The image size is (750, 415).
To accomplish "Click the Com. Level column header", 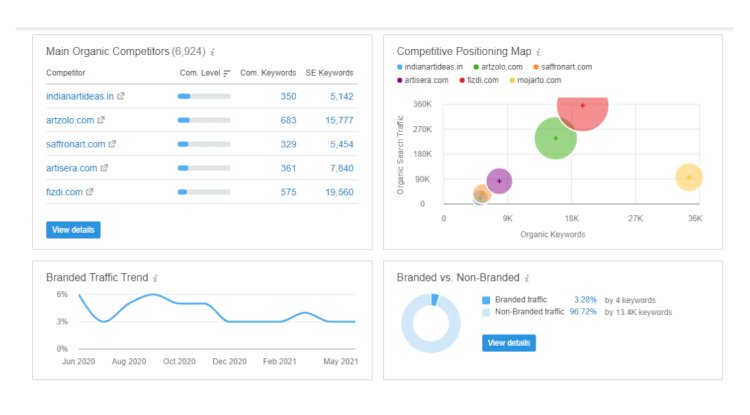I will pyautogui.click(x=200, y=73).
